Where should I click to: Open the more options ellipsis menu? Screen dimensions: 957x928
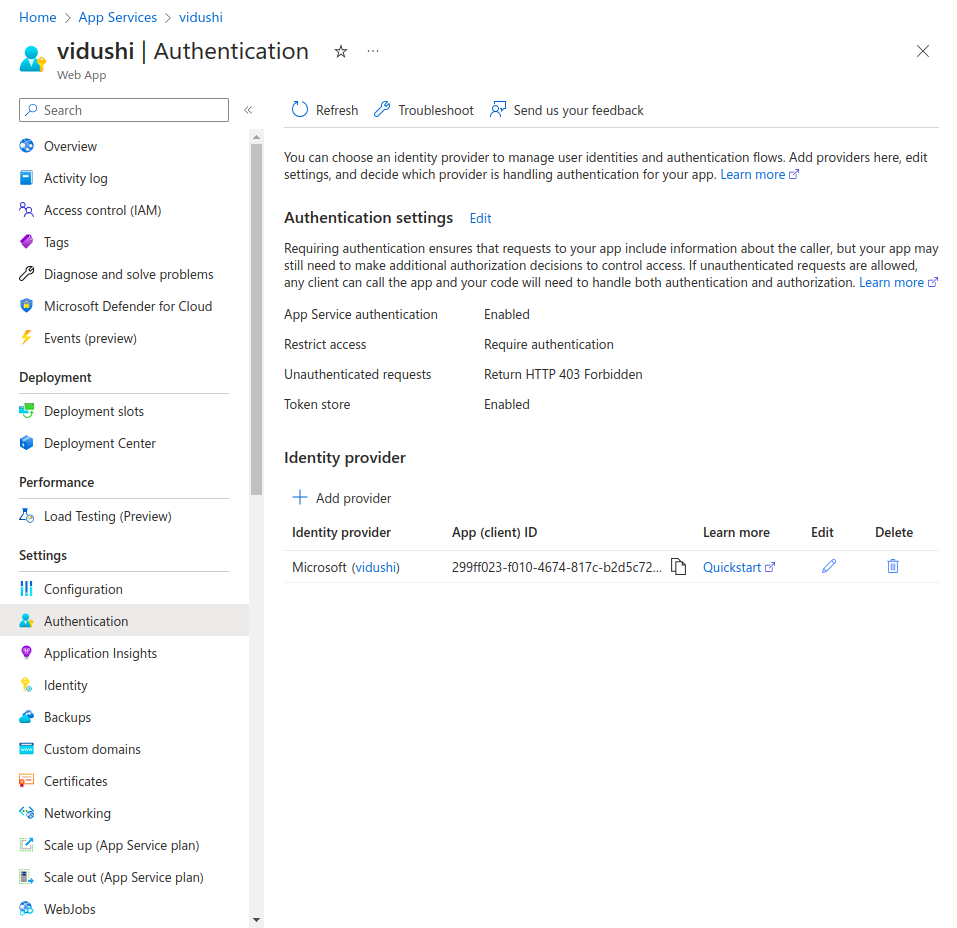tap(373, 52)
